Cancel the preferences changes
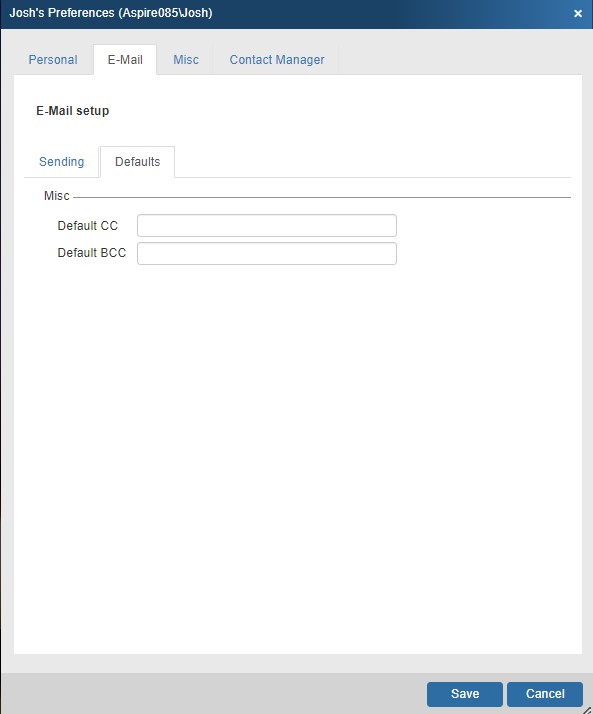Viewport: 593px width, 714px height. 545,694
